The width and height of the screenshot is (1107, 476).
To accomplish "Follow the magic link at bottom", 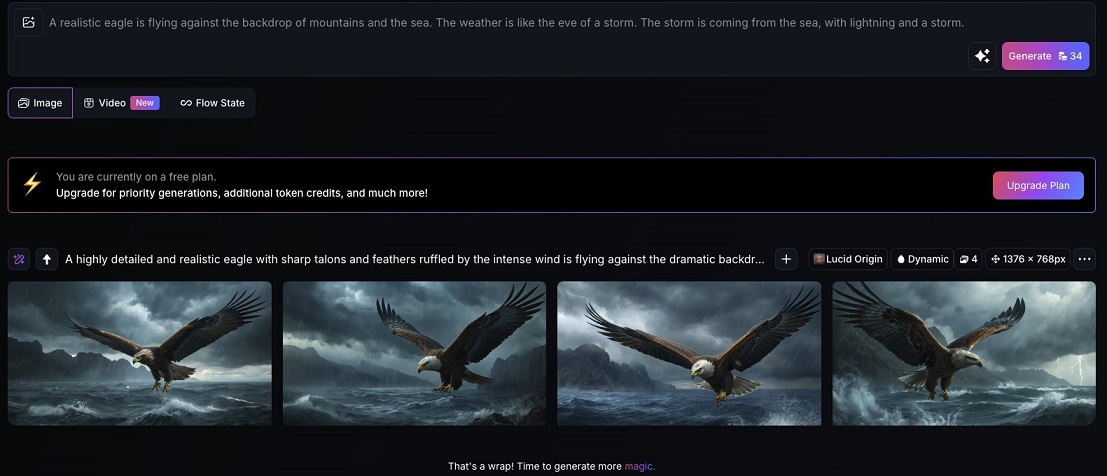I will coord(640,466).
